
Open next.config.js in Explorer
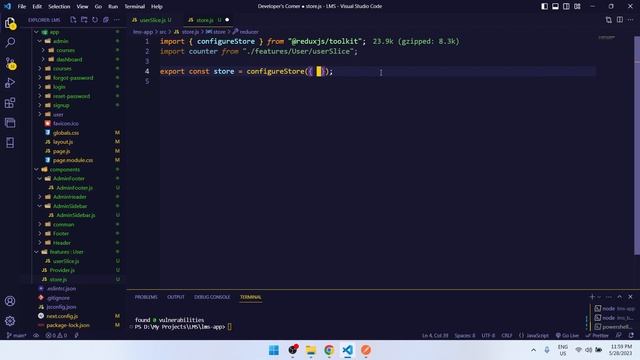(62, 316)
